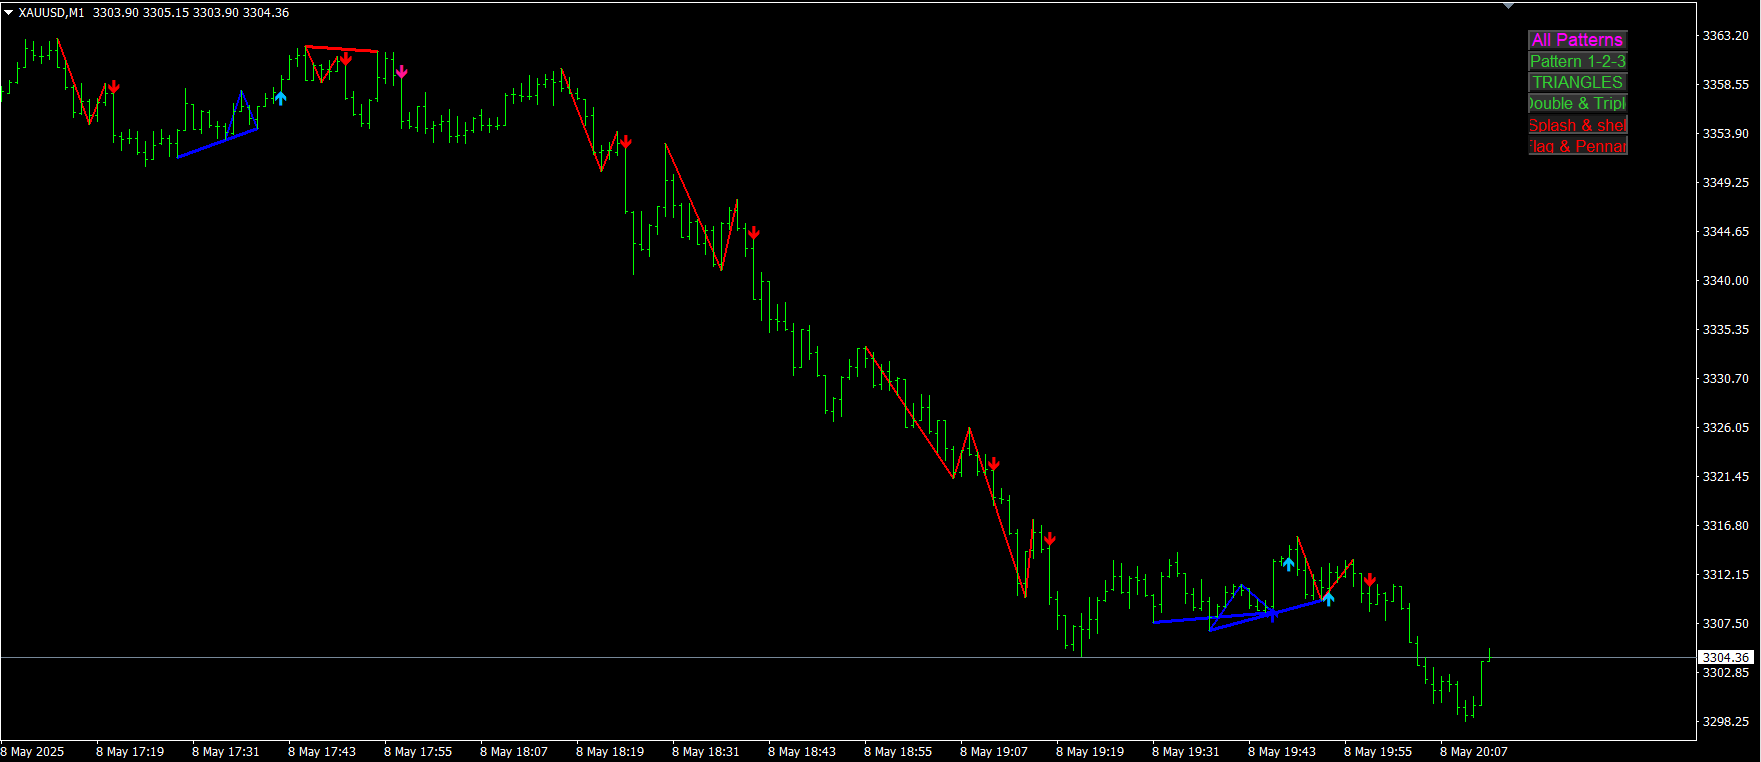
Task: Select the red down arrow near 3321.45 level
Action: point(993,464)
